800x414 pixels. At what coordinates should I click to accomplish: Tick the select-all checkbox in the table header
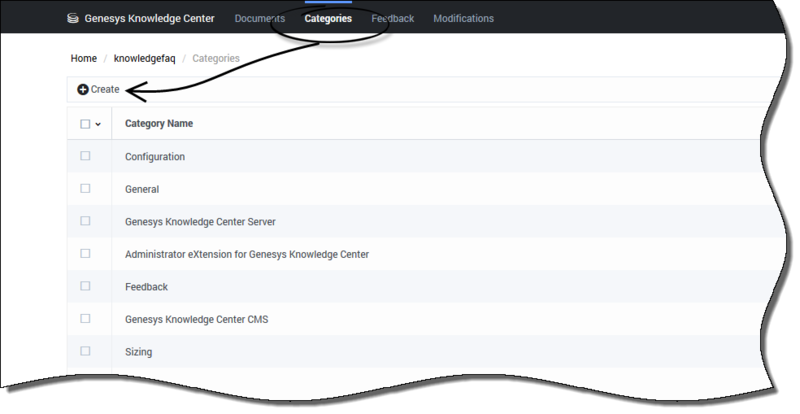point(85,124)
